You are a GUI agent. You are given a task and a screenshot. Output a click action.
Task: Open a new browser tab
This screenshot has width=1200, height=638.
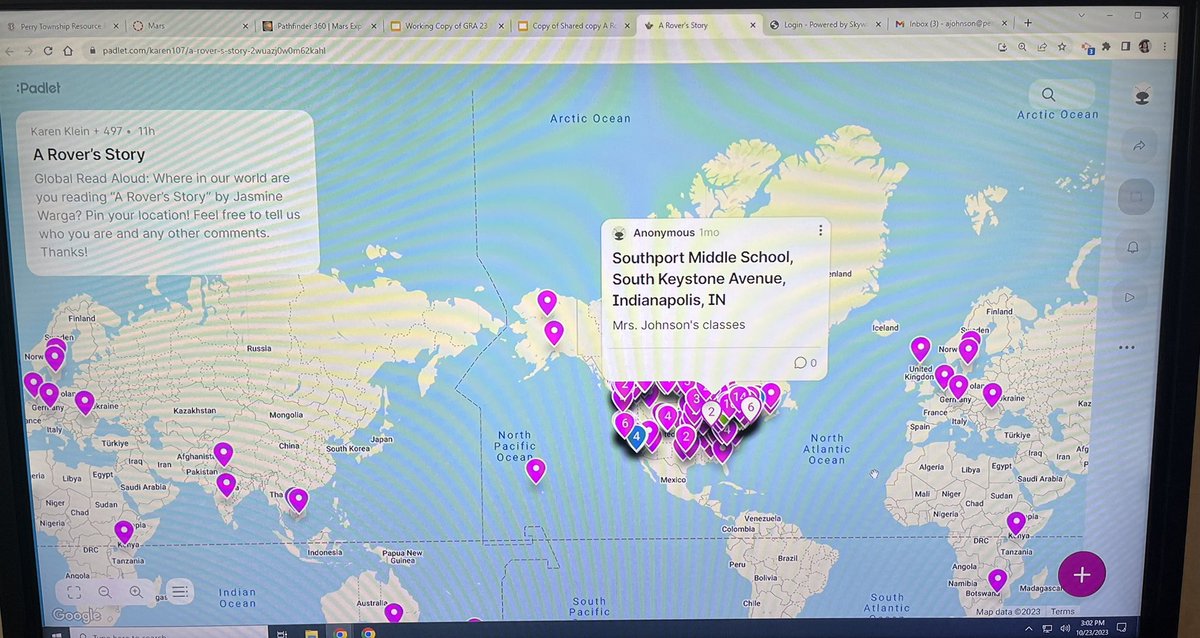tap(1027, 22)
